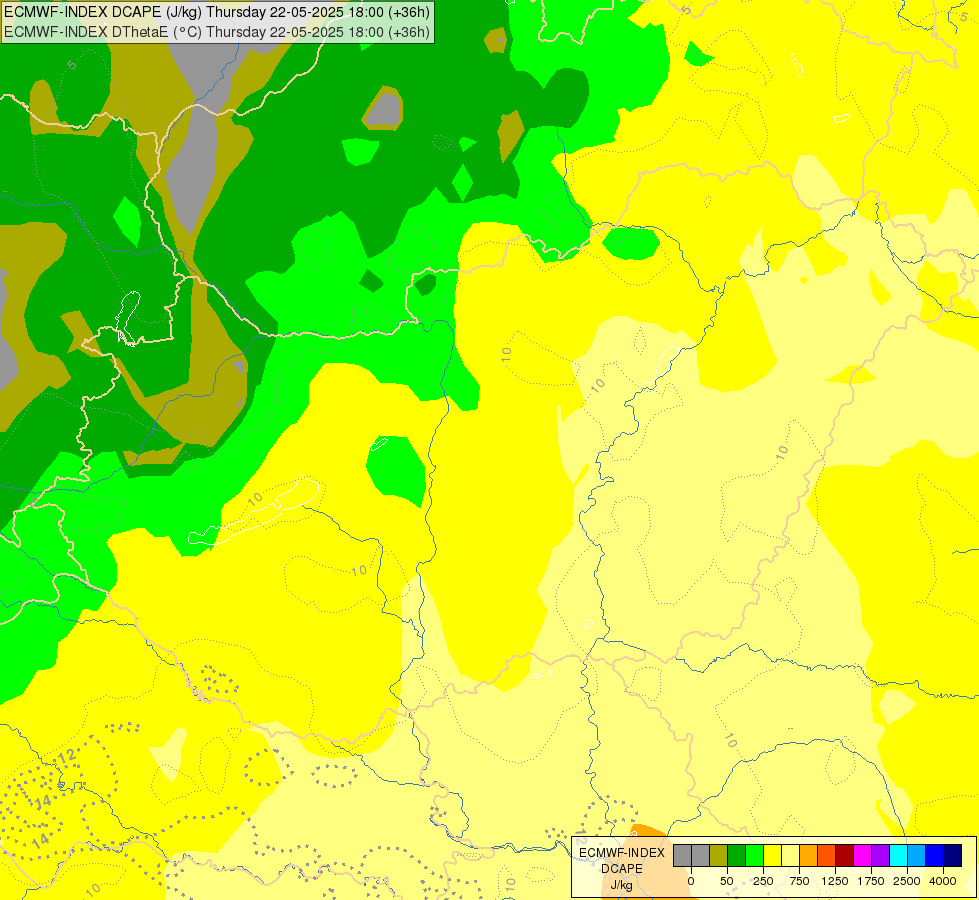Click the gray swatch right of the 0 tick
The height and width of the screenshot is (900, 979).
pyautogui.click(x=701, y=856)
